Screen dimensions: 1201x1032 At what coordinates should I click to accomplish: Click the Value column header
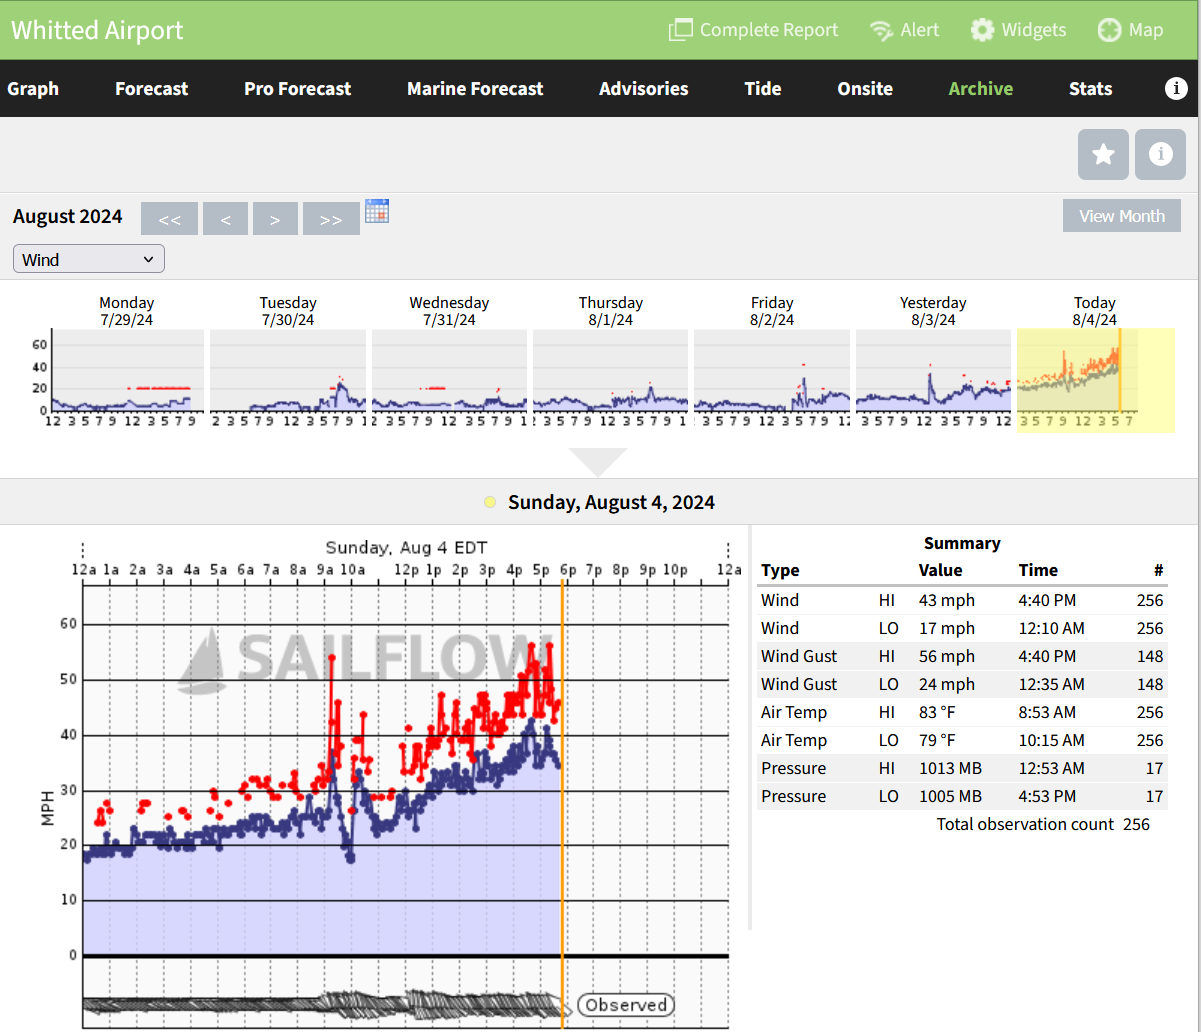[940, 570]
